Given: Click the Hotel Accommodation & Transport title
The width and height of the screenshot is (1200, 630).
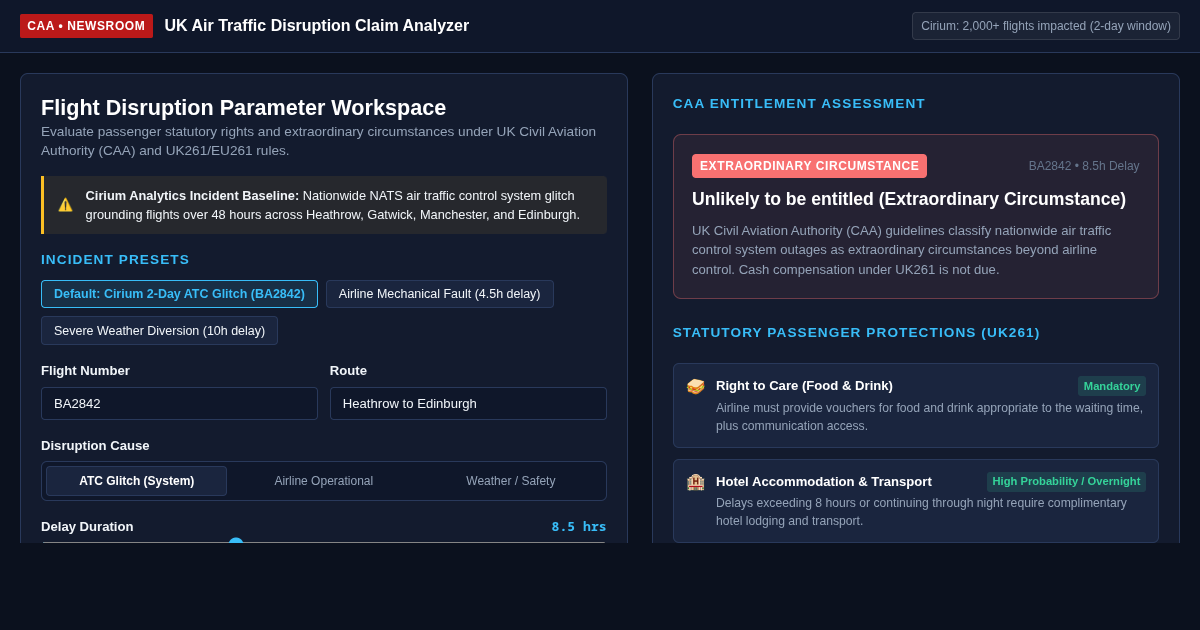Looking at the screenshot, I should [x=824, y=482].
